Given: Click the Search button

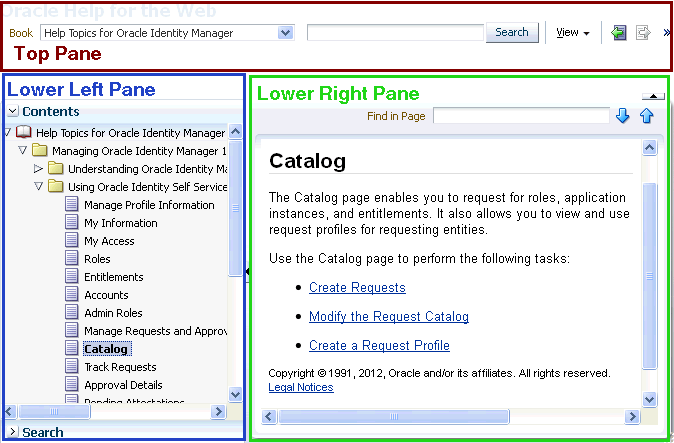Looking at the screenshot, I should coord(512,33).
